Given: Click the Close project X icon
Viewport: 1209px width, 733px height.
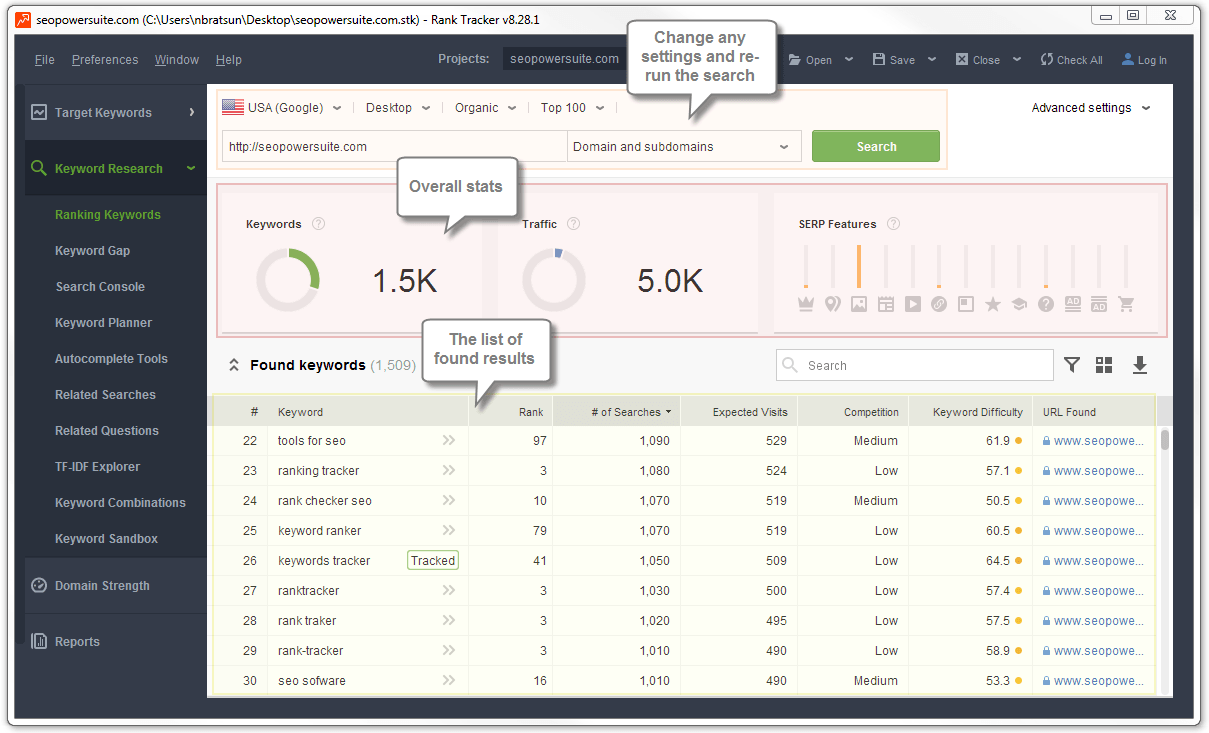Looking at the screenshot, I should (x=962, y=60).
